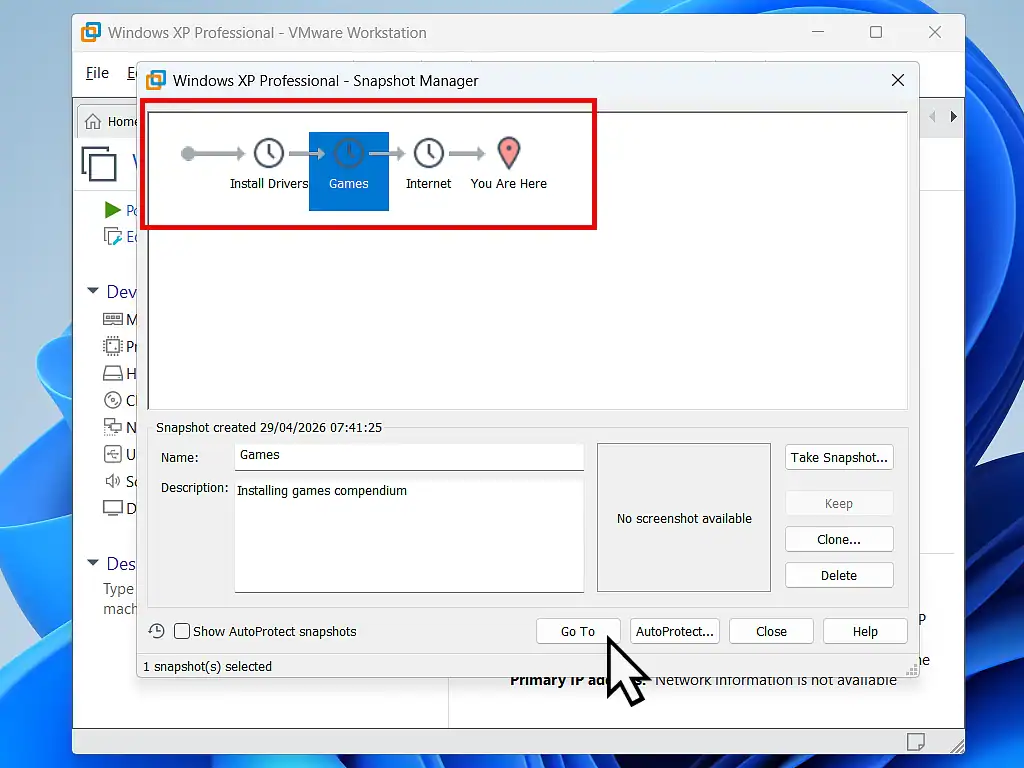Click the Network Adapter device icon
The height and width of the screenshot is (768, 1024).
pos(112,426)
